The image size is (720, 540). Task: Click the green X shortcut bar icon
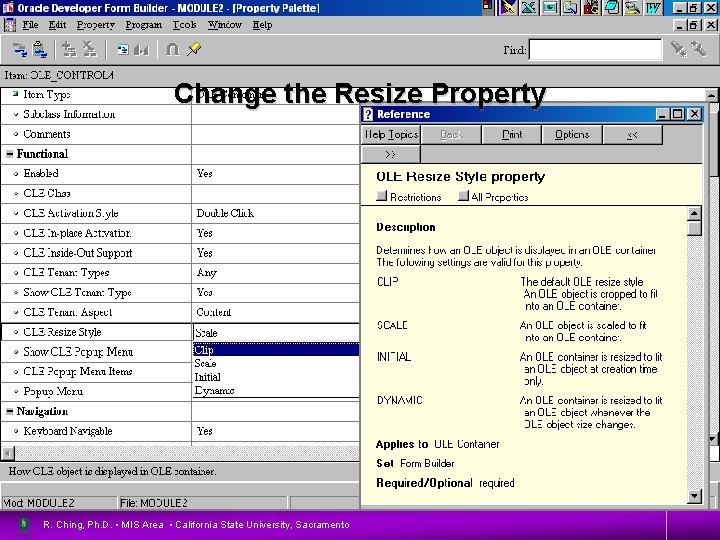(x=529, y=7)
